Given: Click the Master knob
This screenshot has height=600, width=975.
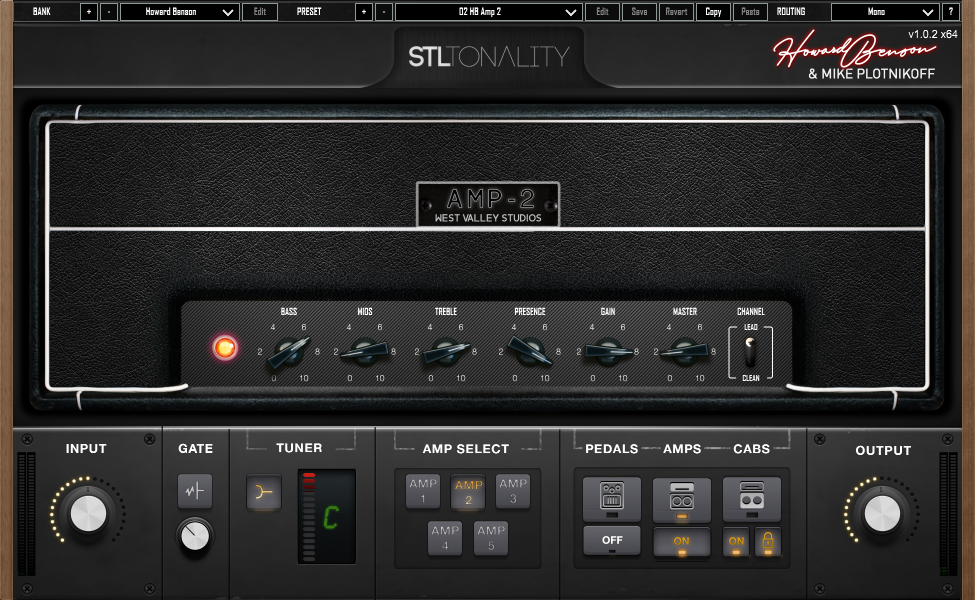Looking at the screenshot, I should tap(685, 352).
